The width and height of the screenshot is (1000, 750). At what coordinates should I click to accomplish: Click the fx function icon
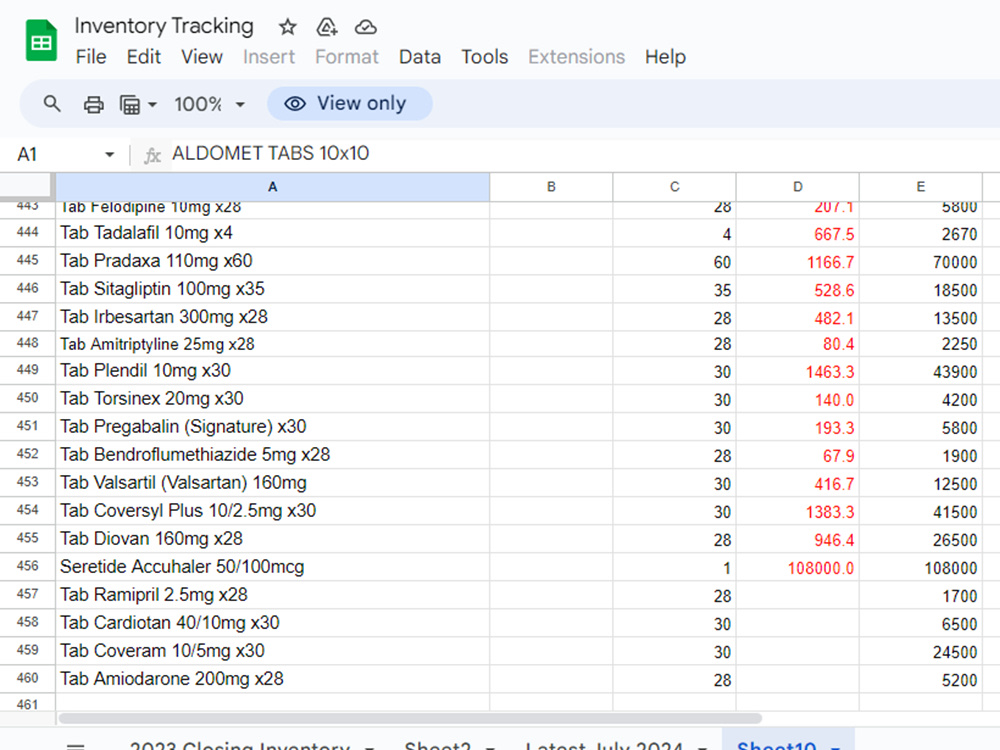[152, 155]
